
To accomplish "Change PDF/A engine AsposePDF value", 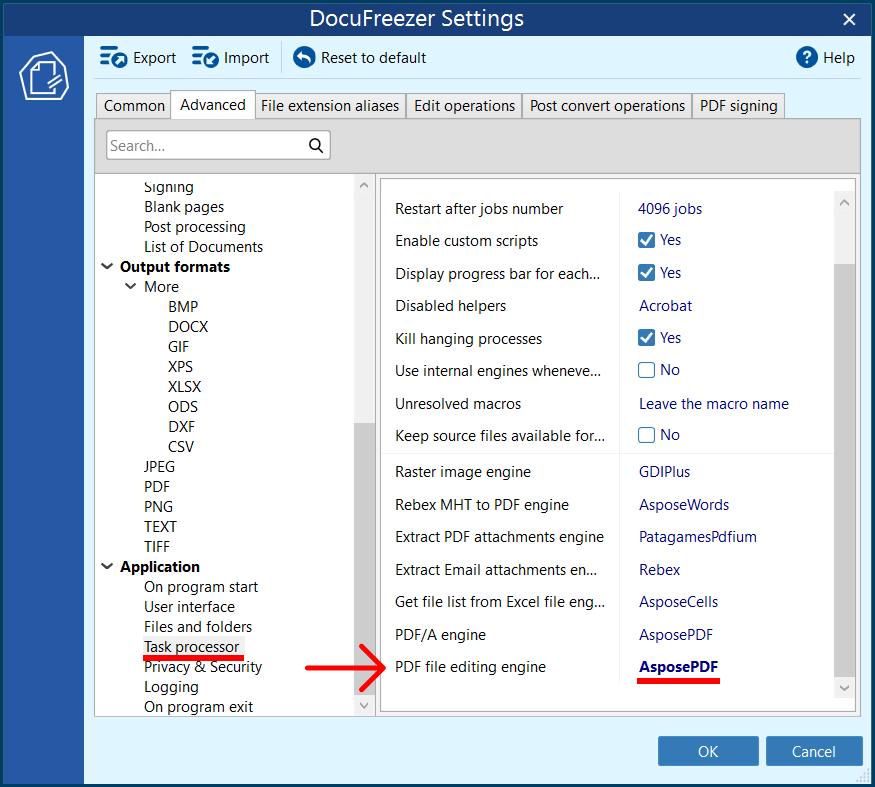I will (x=676, y=635).
